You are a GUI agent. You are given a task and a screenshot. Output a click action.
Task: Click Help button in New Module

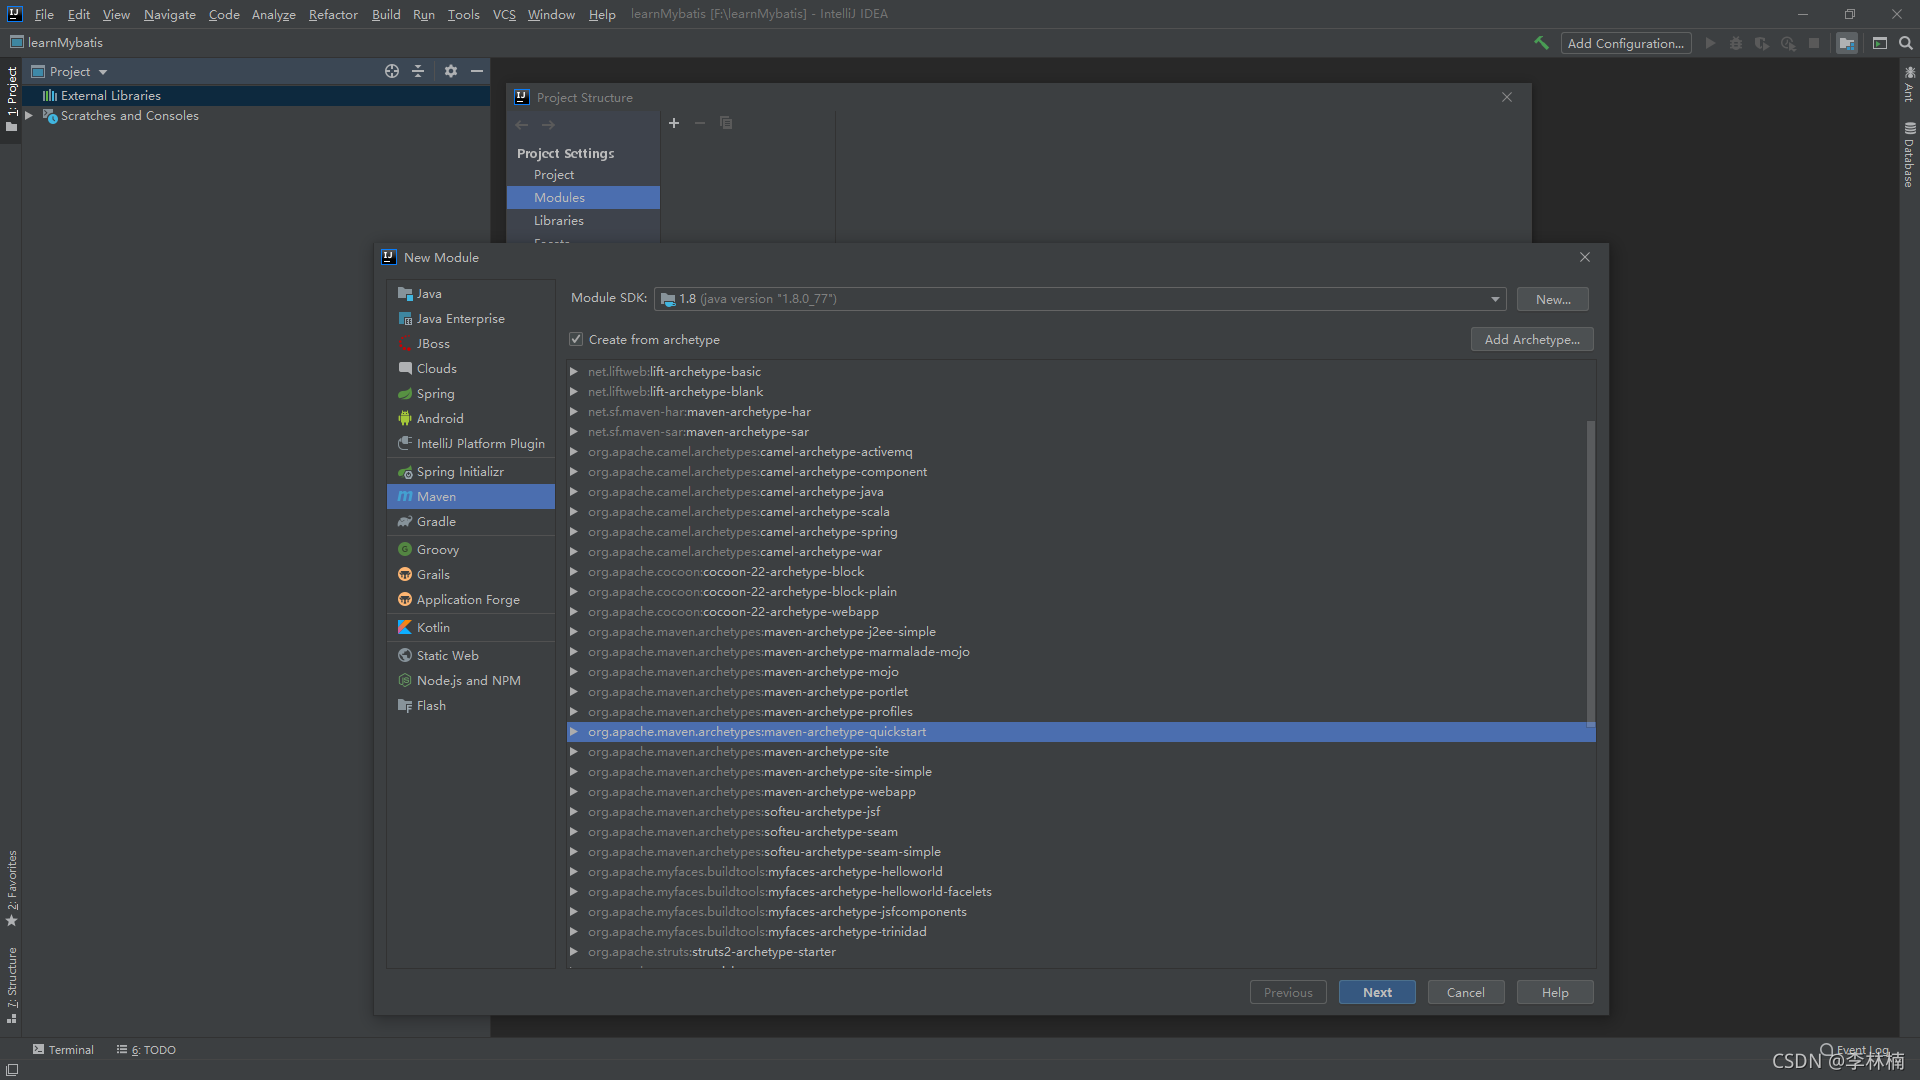point(1555,992)
